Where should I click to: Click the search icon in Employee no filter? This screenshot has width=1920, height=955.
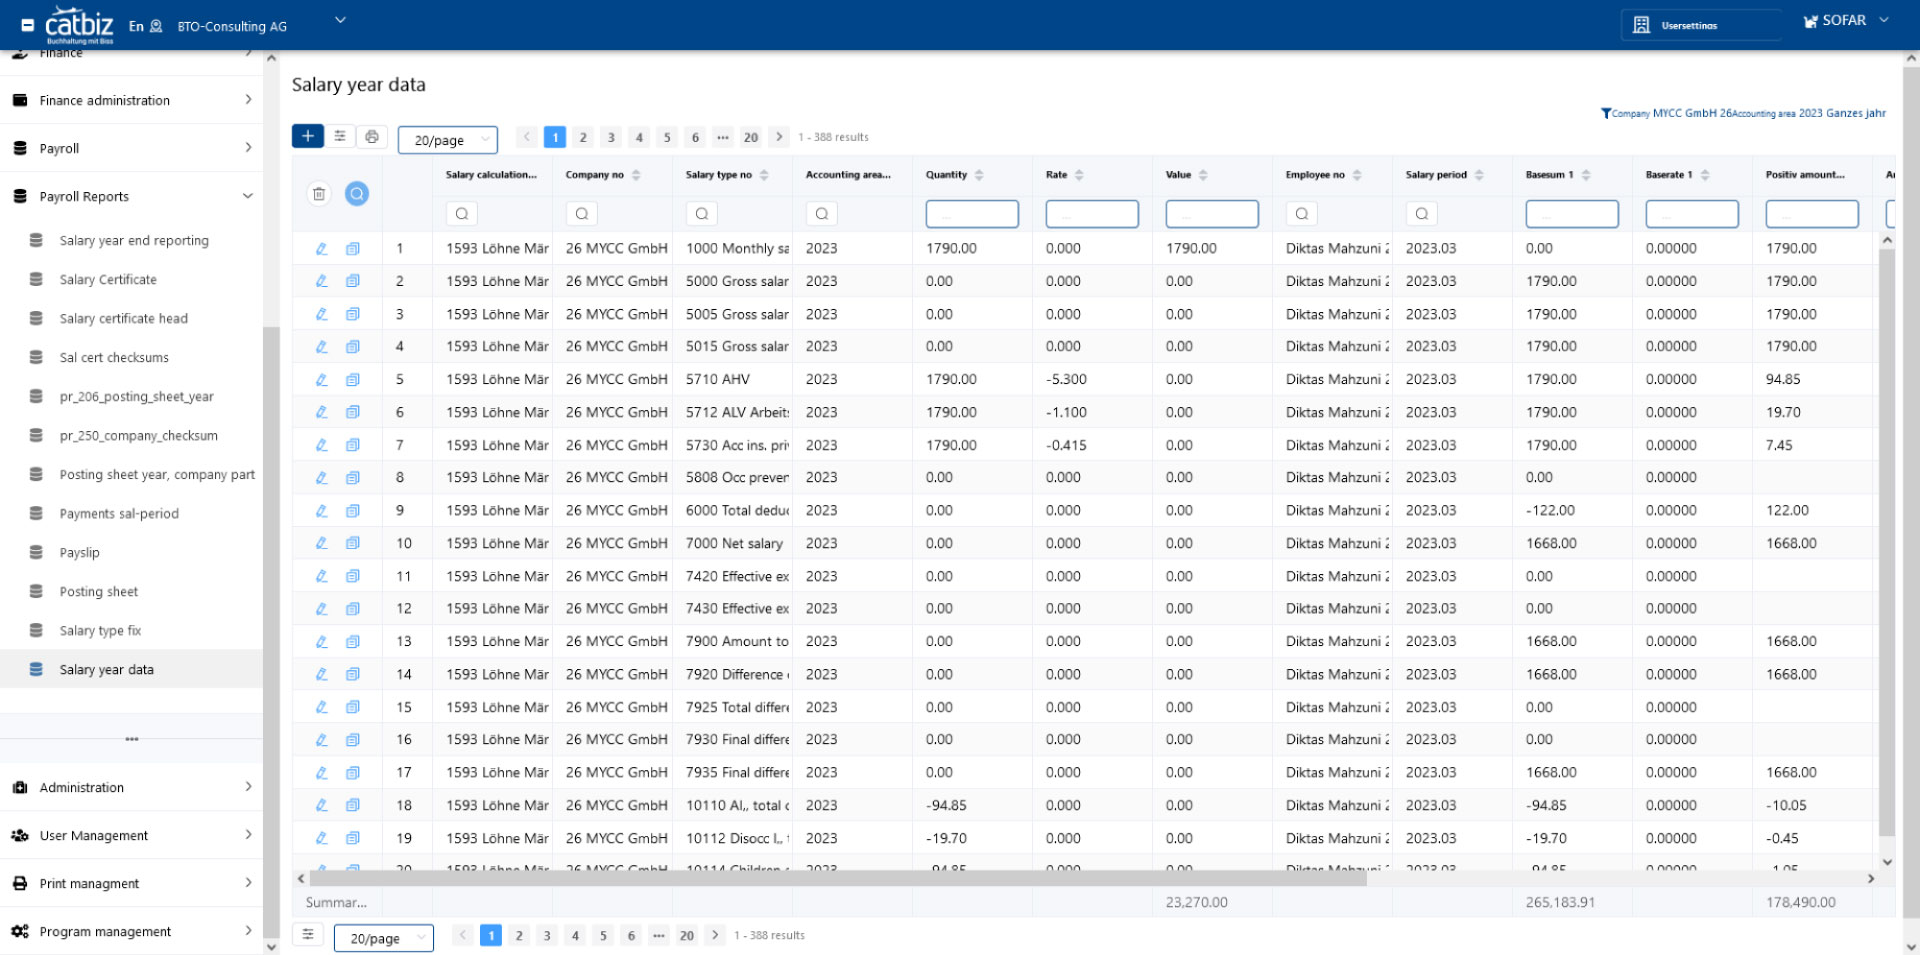click(x=1302, y=214)
